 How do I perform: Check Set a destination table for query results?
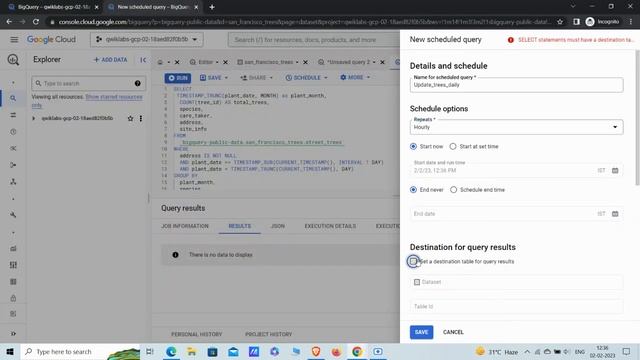tap(413, 261)
